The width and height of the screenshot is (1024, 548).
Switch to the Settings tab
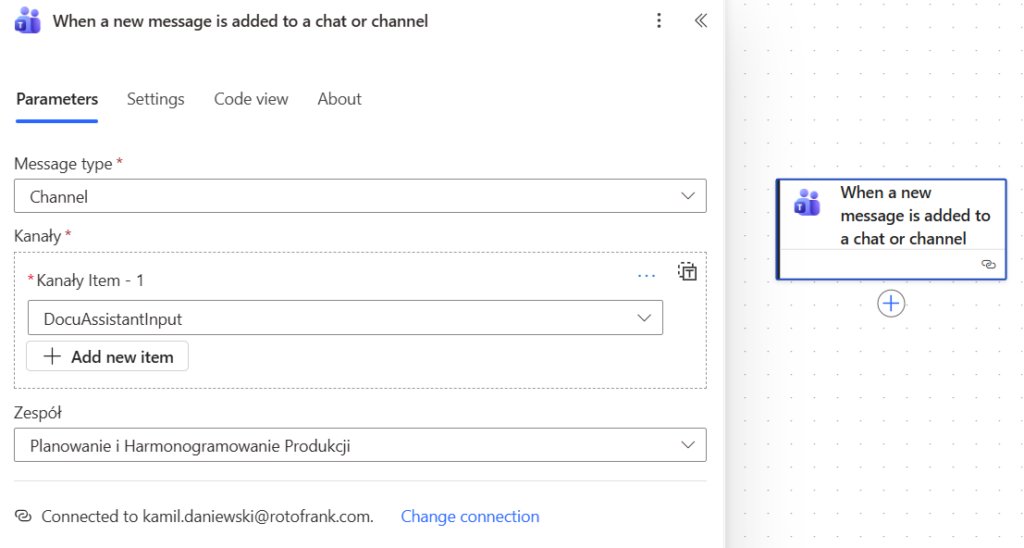[x=155, y=99]
